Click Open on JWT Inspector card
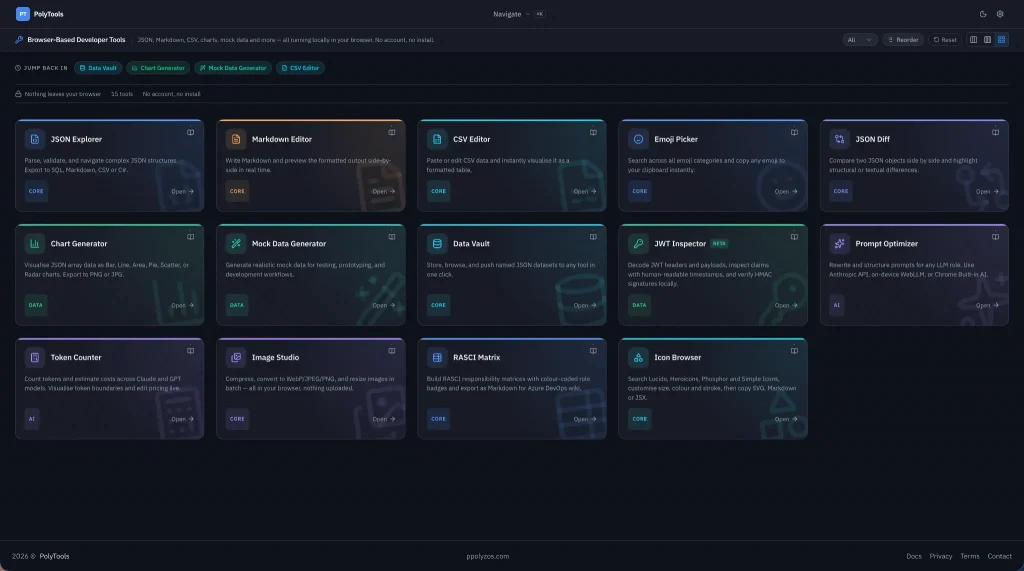The image size is (1024, 571). tap(786, 305)
